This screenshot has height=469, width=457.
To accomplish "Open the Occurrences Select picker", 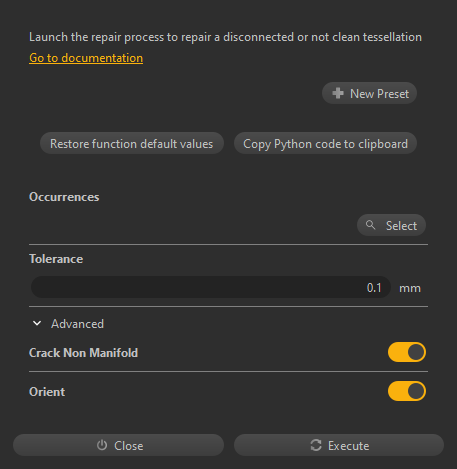I will tap(391, 225).
